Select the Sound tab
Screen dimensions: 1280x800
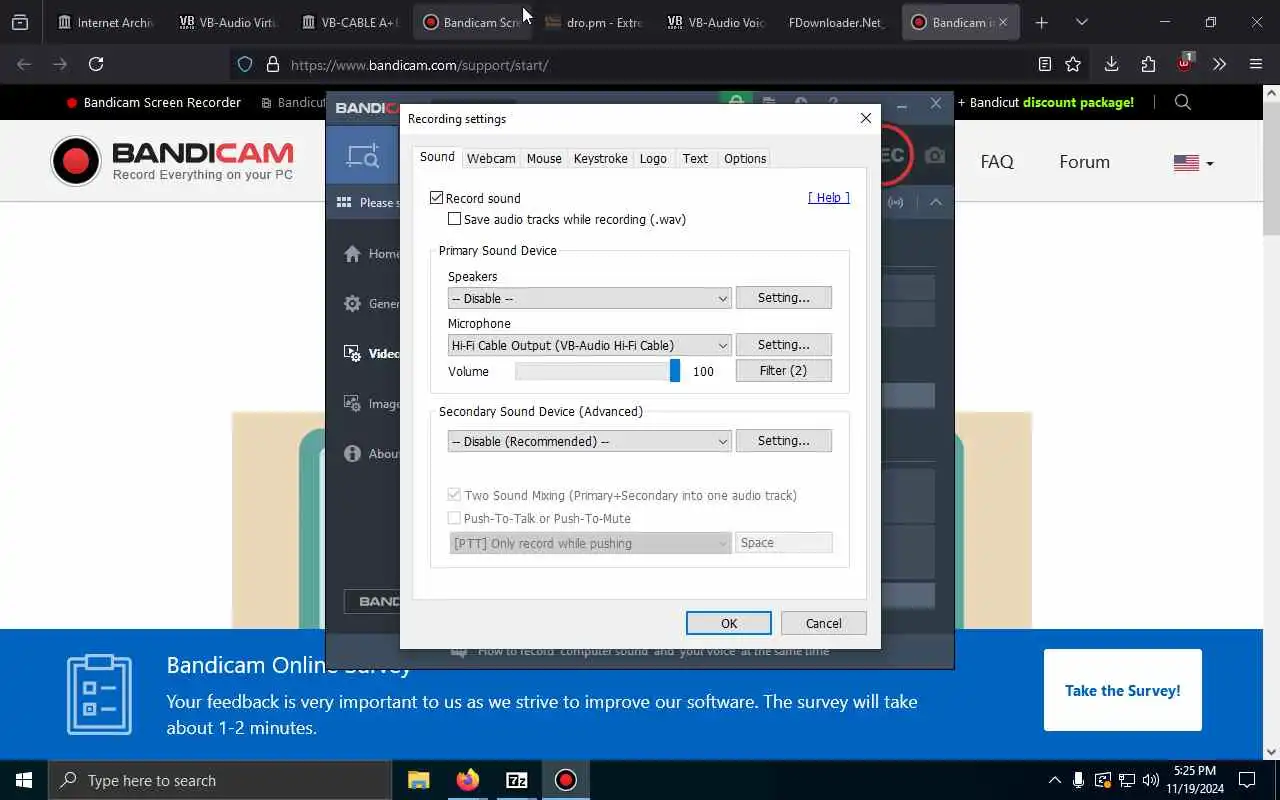coord(437,157)
